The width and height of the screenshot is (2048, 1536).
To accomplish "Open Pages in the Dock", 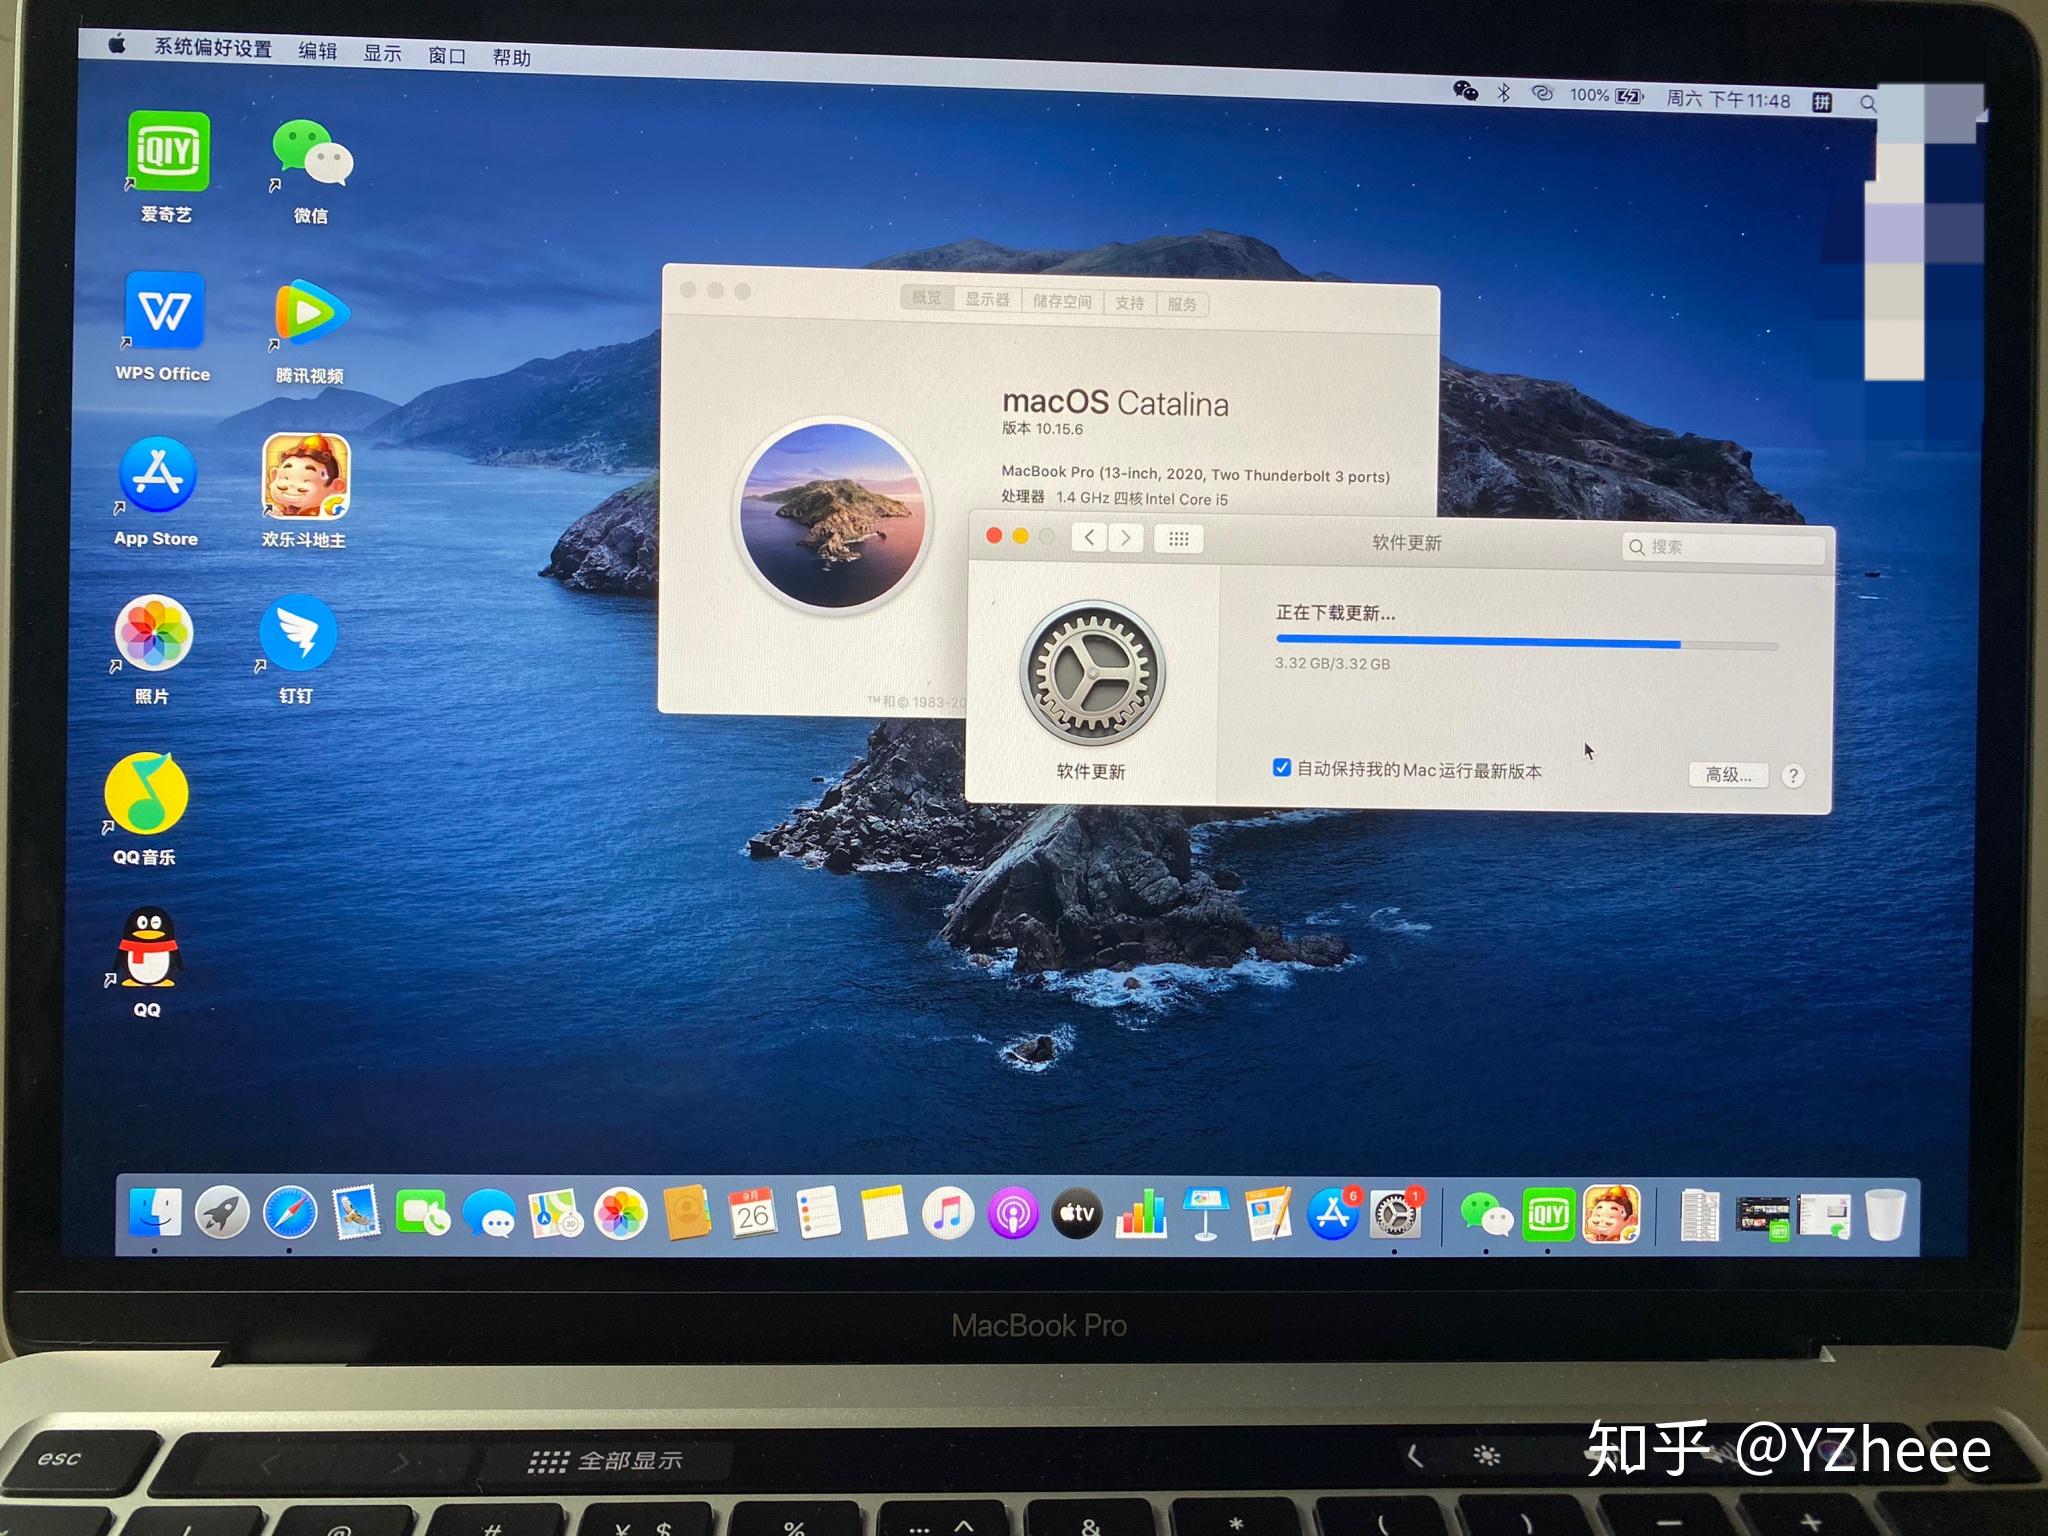I will point(1269,1214).
